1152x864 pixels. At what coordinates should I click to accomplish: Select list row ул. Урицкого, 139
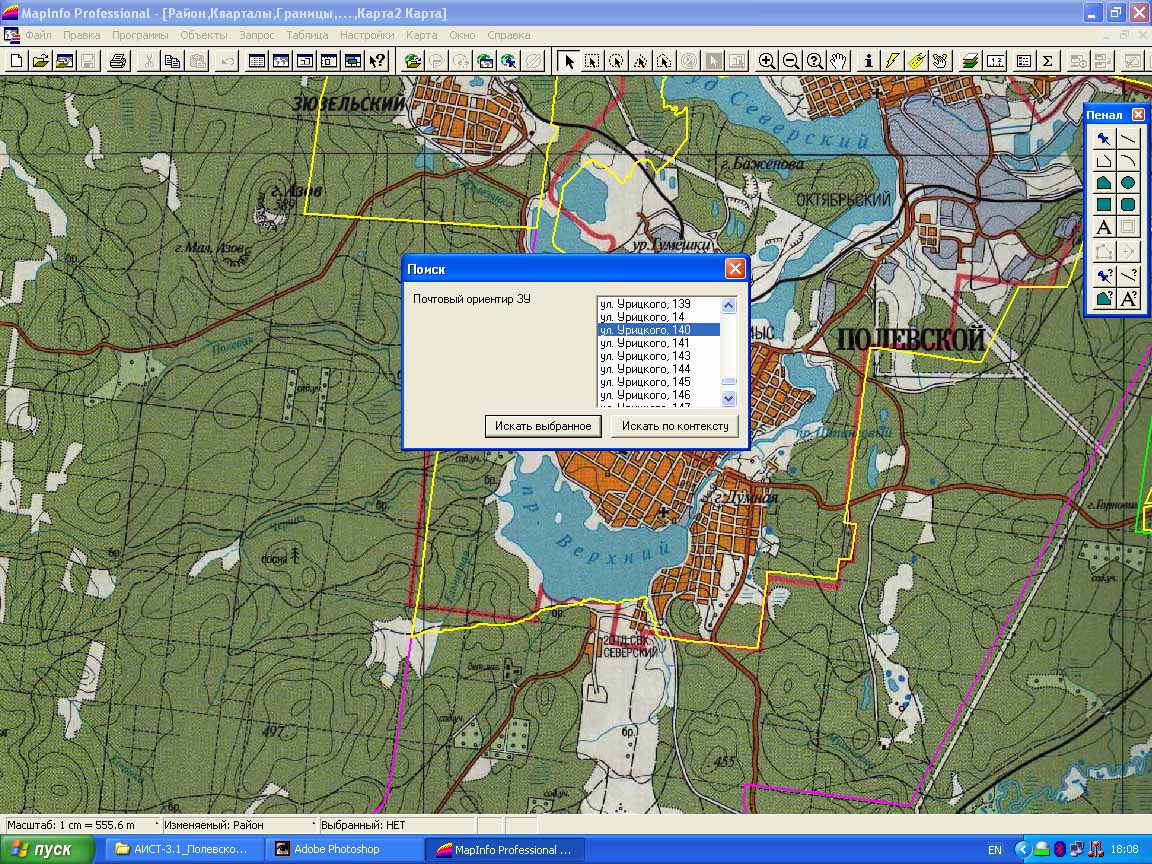pyautogui.click(x=659, y=304)
